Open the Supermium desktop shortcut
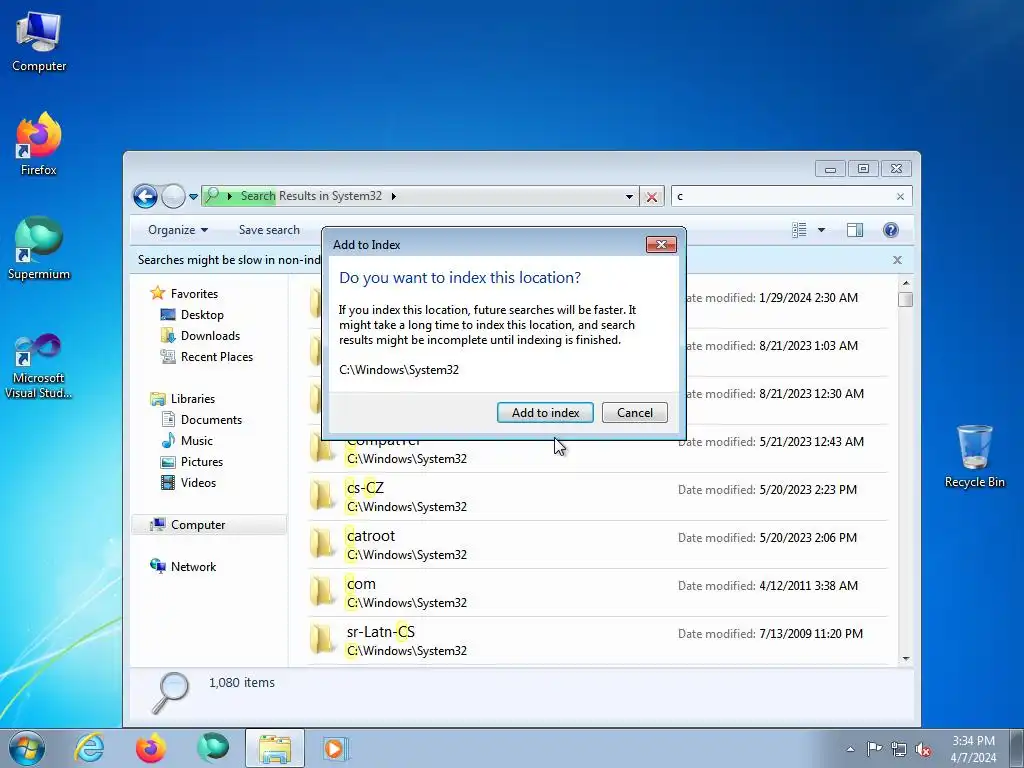The height and width of the screenshot is (768, 1024). [x=39, y=249]
